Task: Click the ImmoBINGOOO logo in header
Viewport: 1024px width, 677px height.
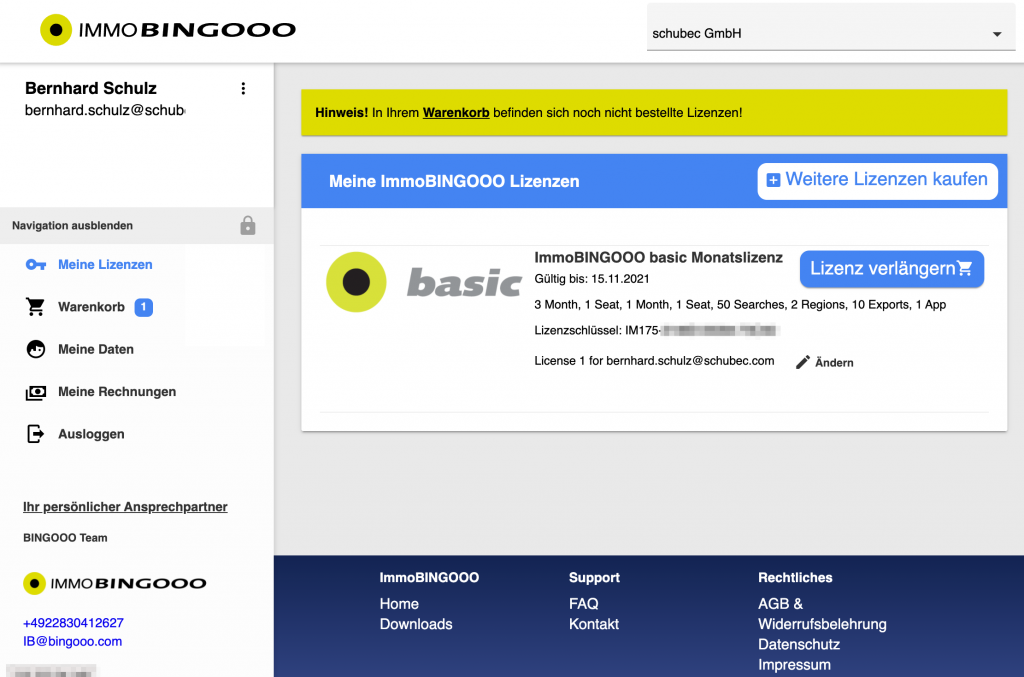Action: (x=168, y=30)
